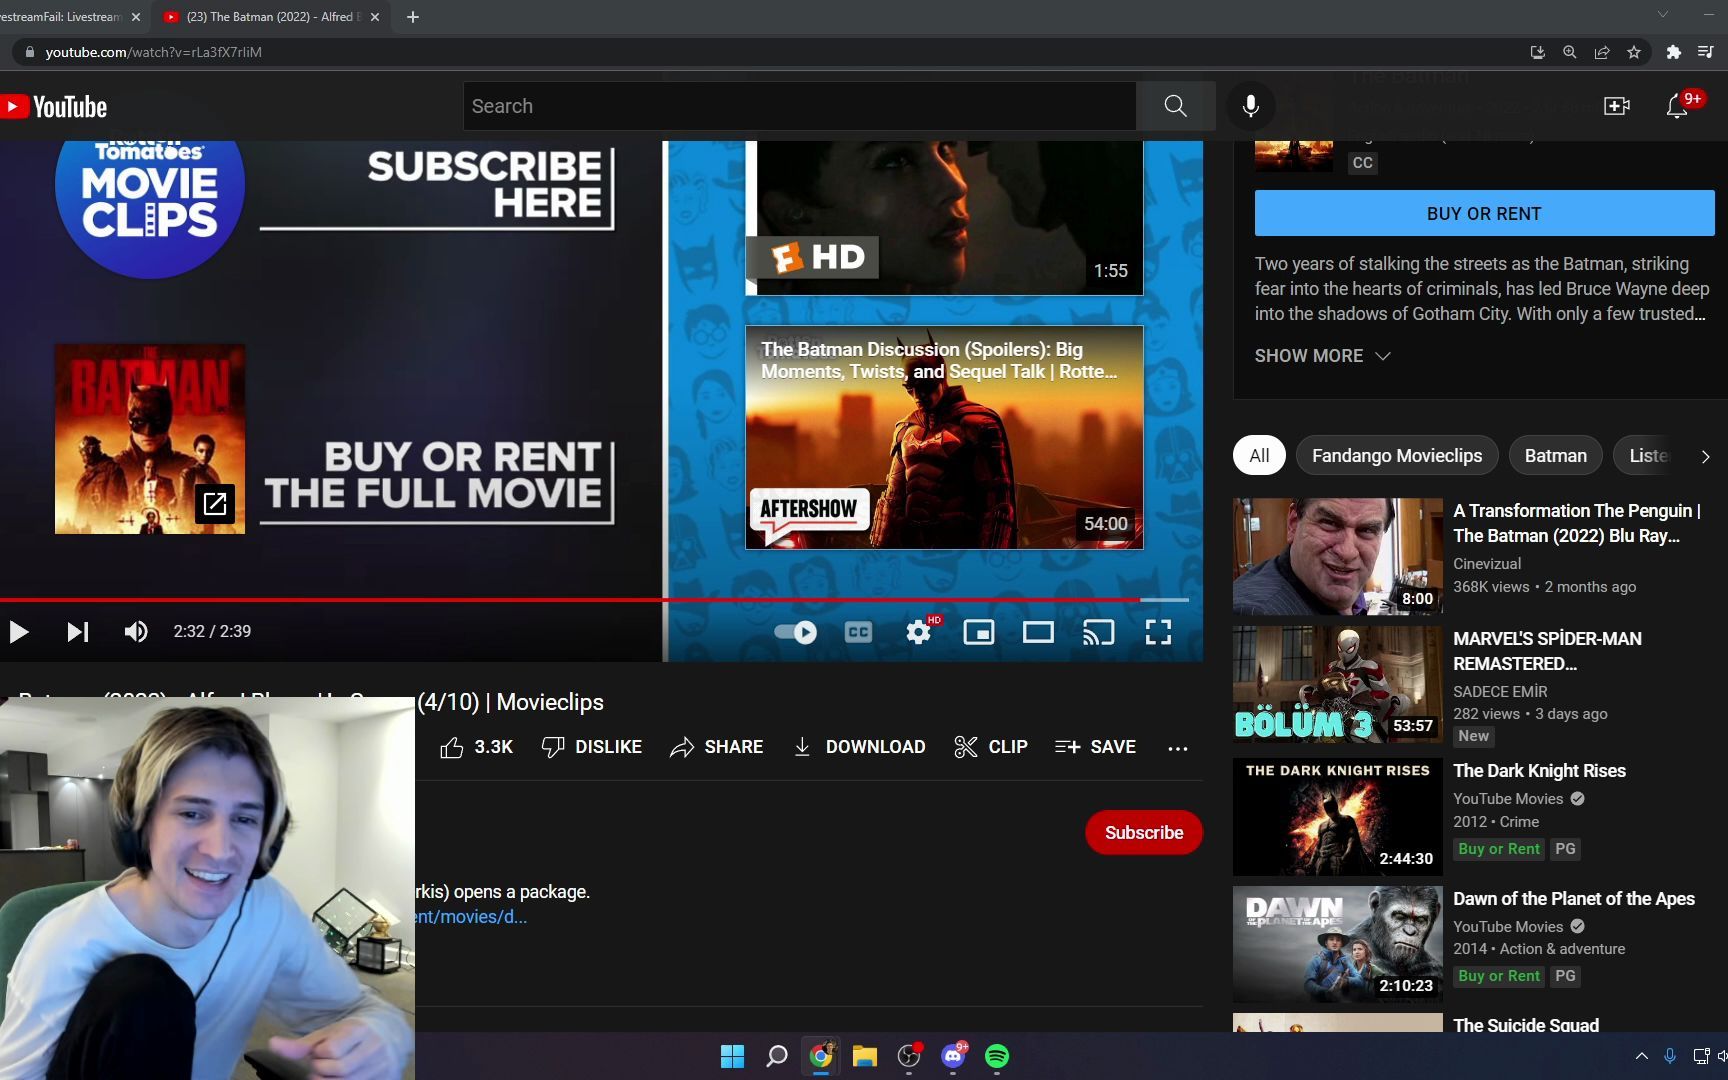The width and height of the screenshot is (1728, 1080).
Task: Open Chrome zoom magnifier in address bar
Action: click(x=1570, y=52)
